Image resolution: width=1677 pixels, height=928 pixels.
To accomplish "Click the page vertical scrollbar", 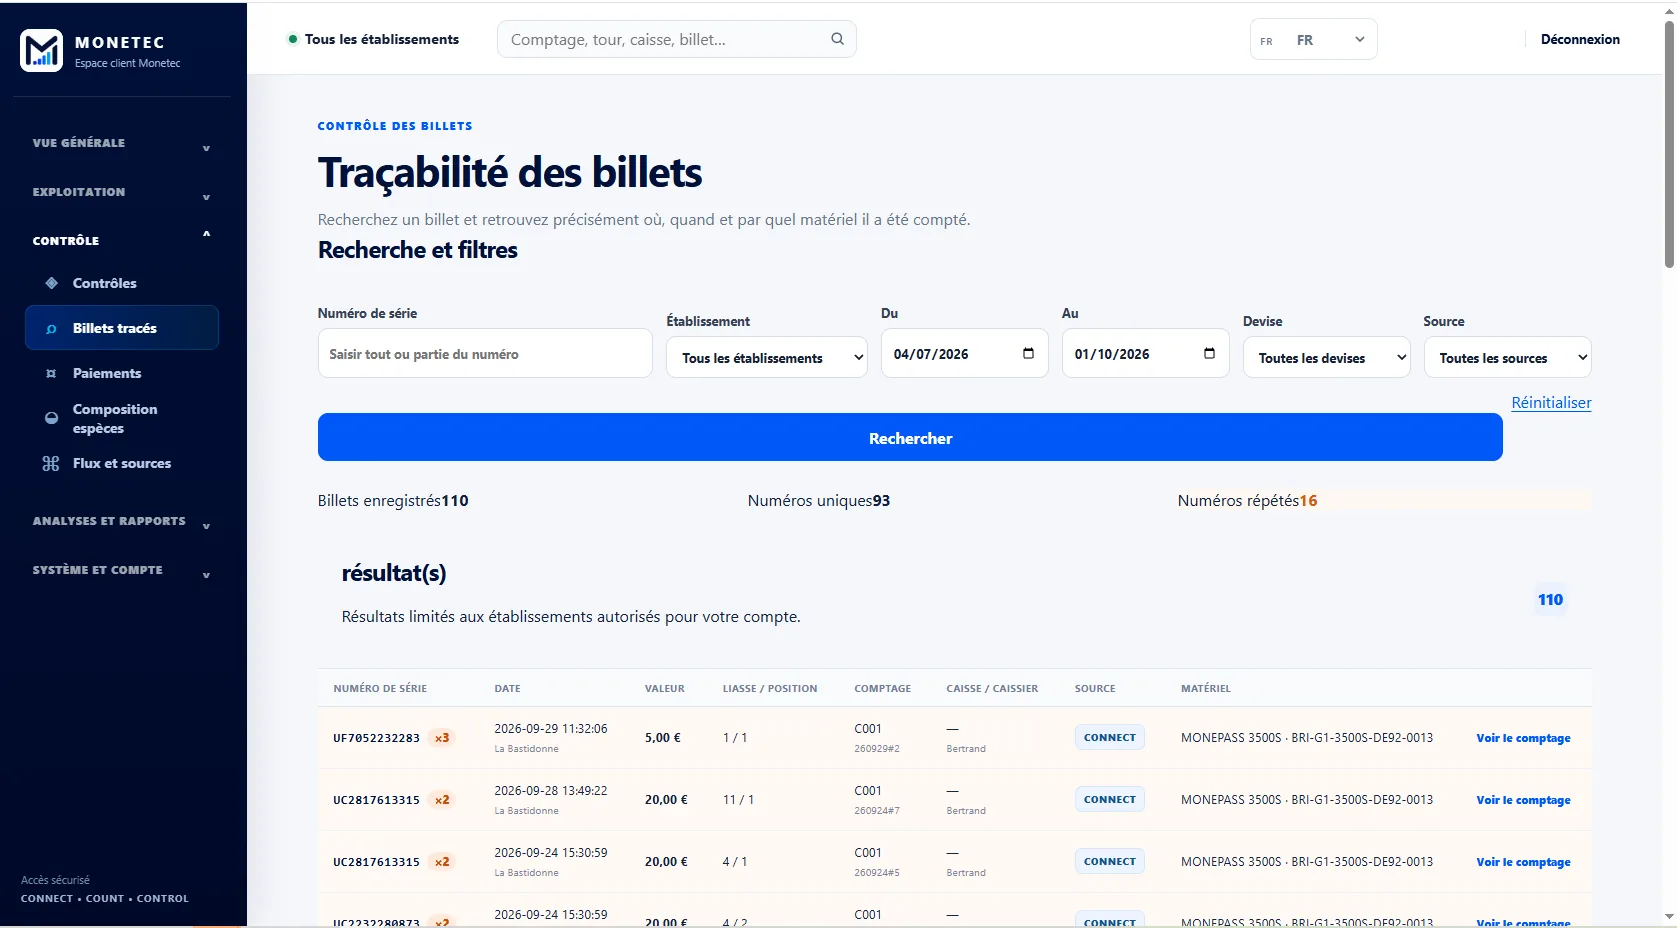I will point(1668,143).
